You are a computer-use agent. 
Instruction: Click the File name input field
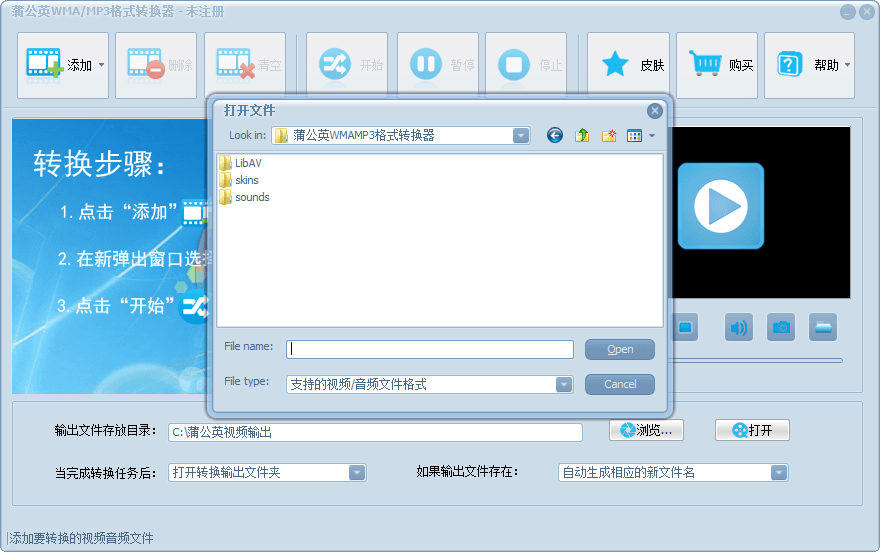pyautogui.click(x=430, y=349)
